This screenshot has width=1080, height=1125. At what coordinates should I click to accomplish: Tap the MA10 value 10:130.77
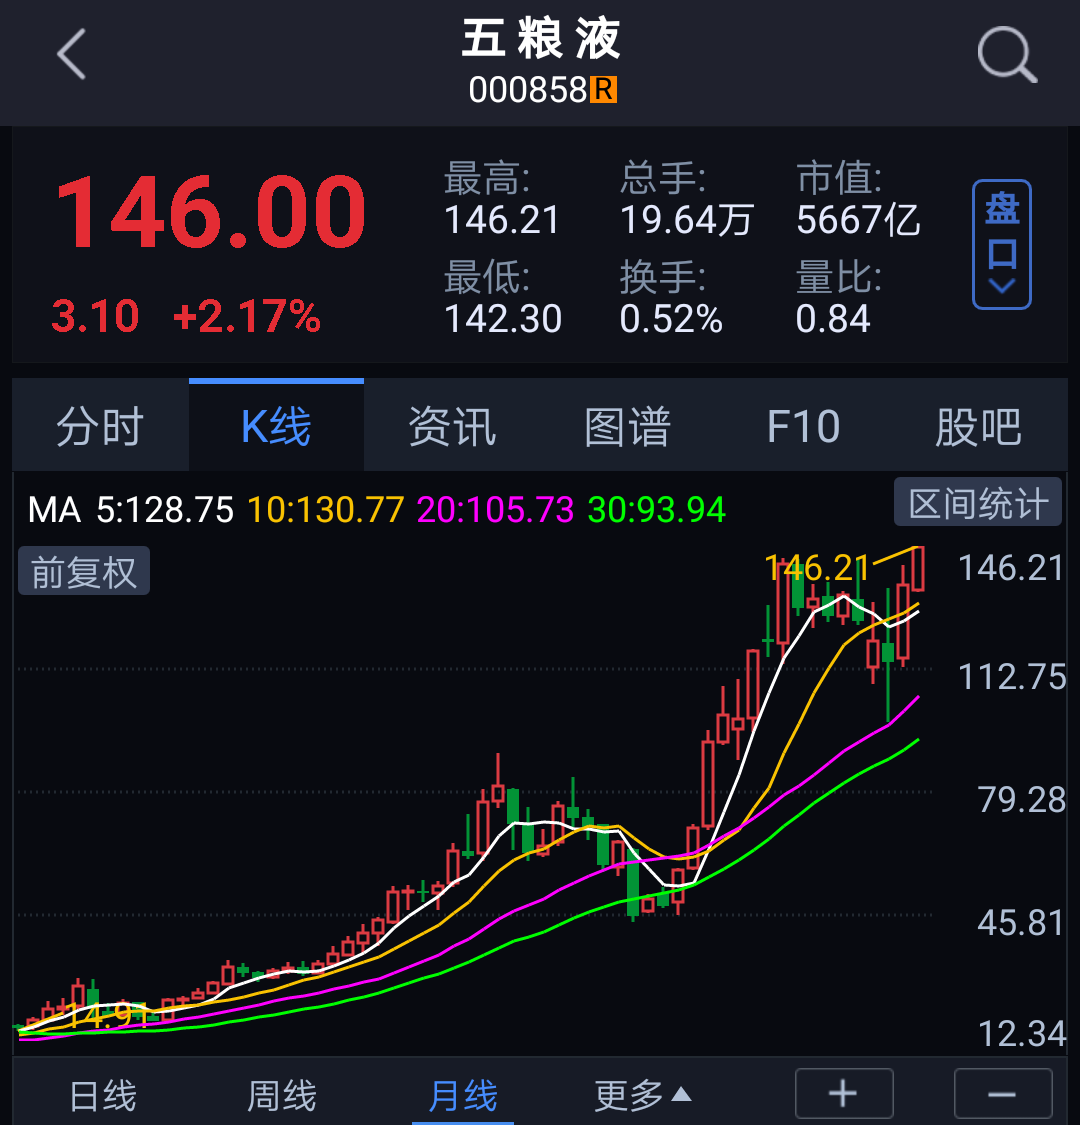click(x=326, y=510)
